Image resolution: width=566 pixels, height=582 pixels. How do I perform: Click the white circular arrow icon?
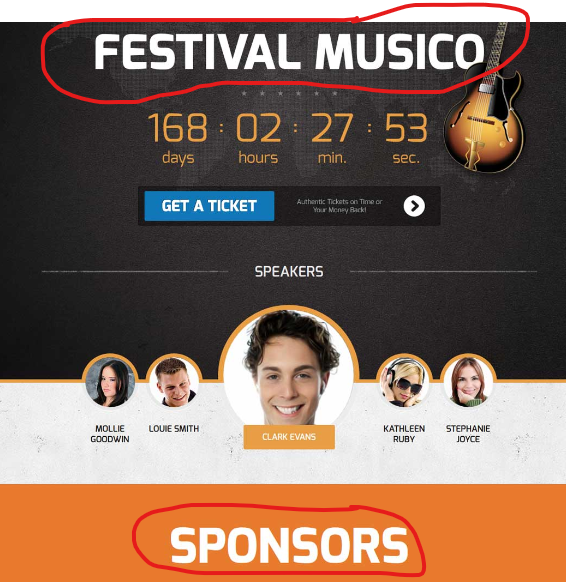(414, 206)
